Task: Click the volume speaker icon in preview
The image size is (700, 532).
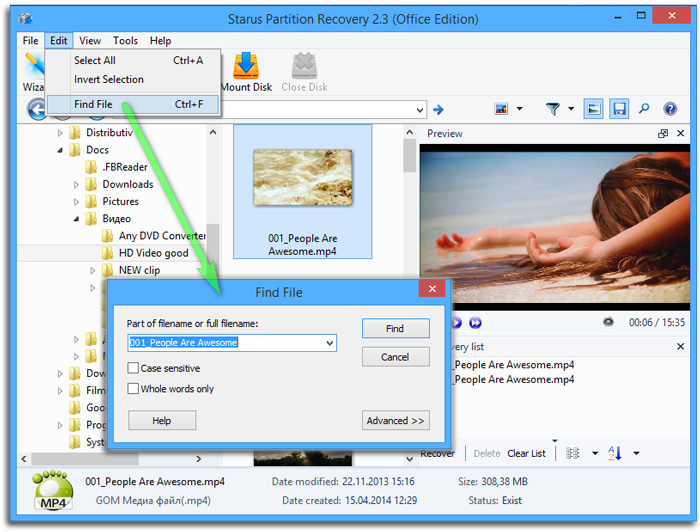Action: [x=608, y=322]
